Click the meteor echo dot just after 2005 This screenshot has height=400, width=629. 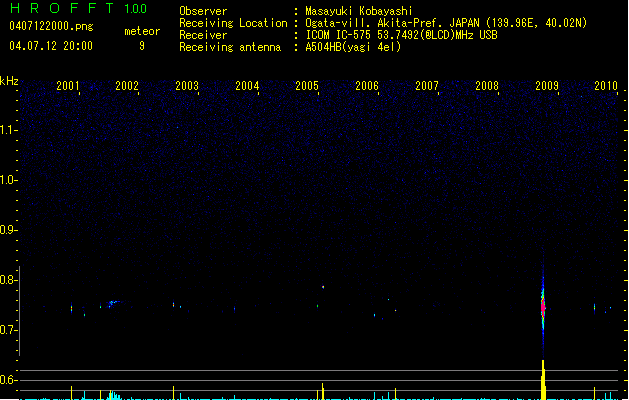coord(323,287)
